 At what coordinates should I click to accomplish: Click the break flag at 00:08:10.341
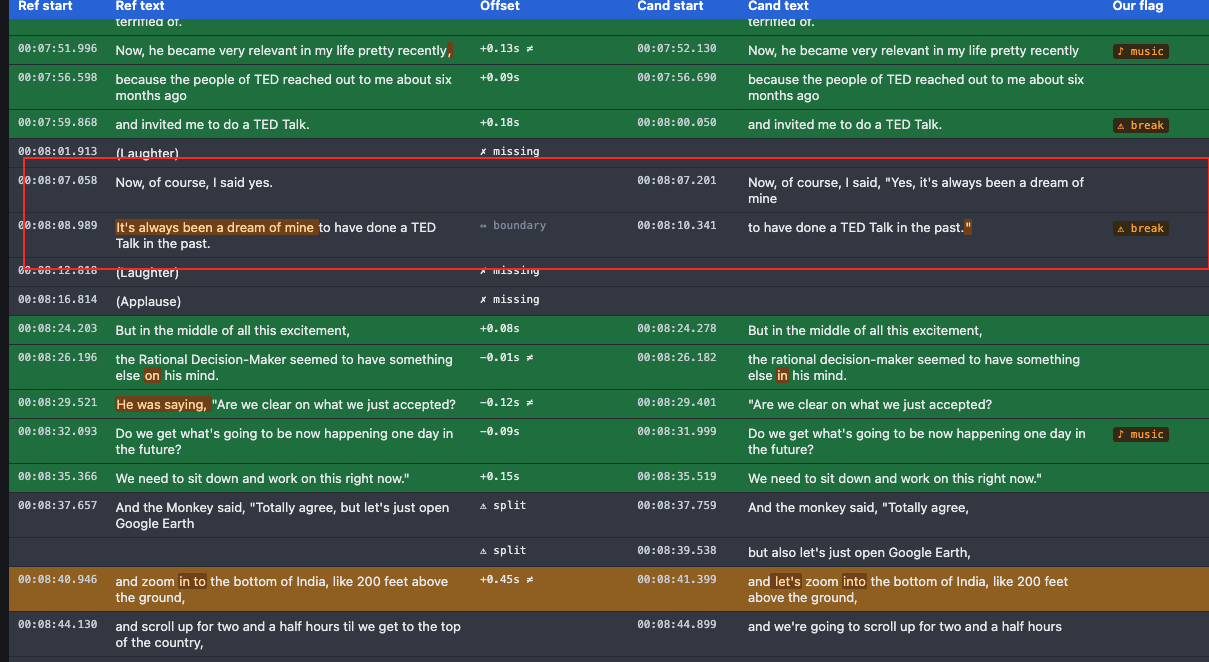pos(1141,228)
